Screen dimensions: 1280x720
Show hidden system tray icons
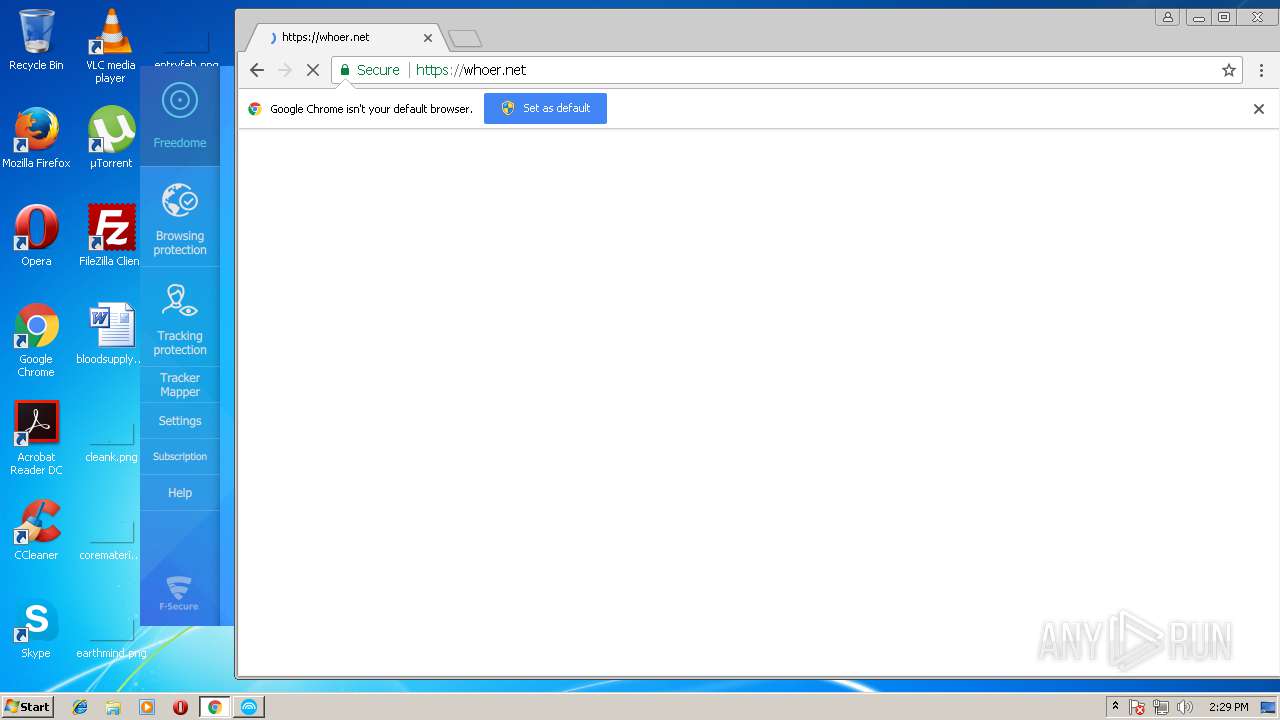coord(1115,707)
